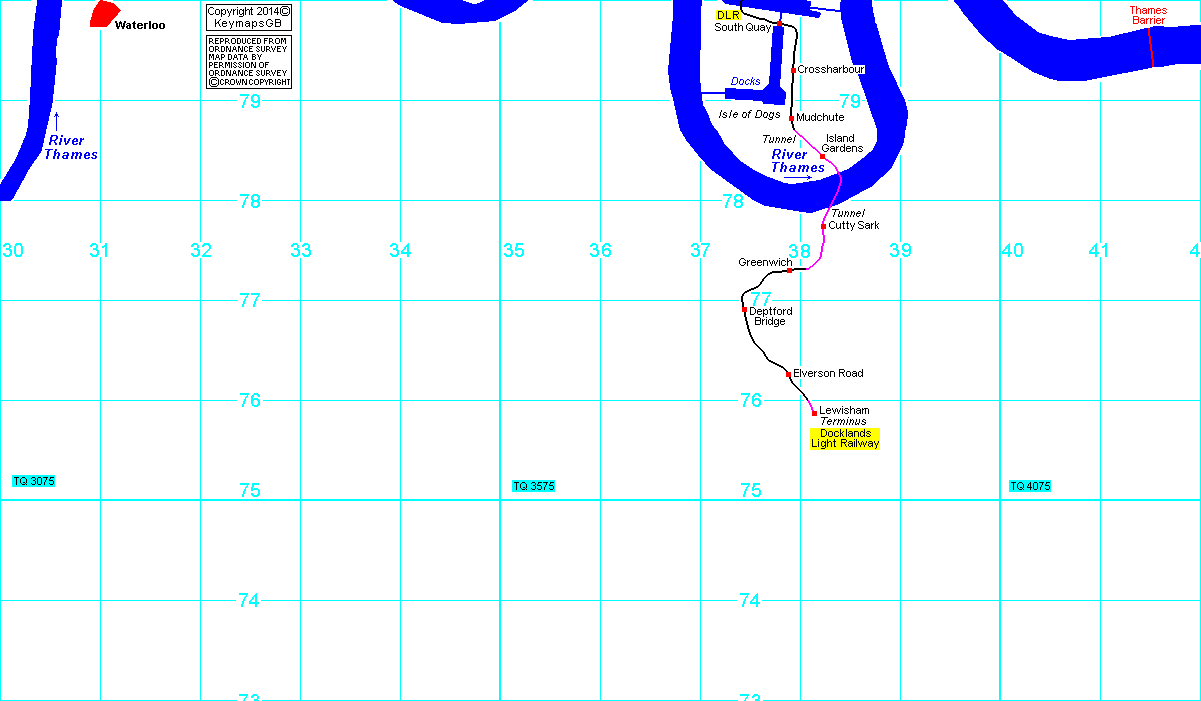The image size is (1201, 701).
Task: Click the red Thames Barrier text label
Action: [x=1148, y=15]
